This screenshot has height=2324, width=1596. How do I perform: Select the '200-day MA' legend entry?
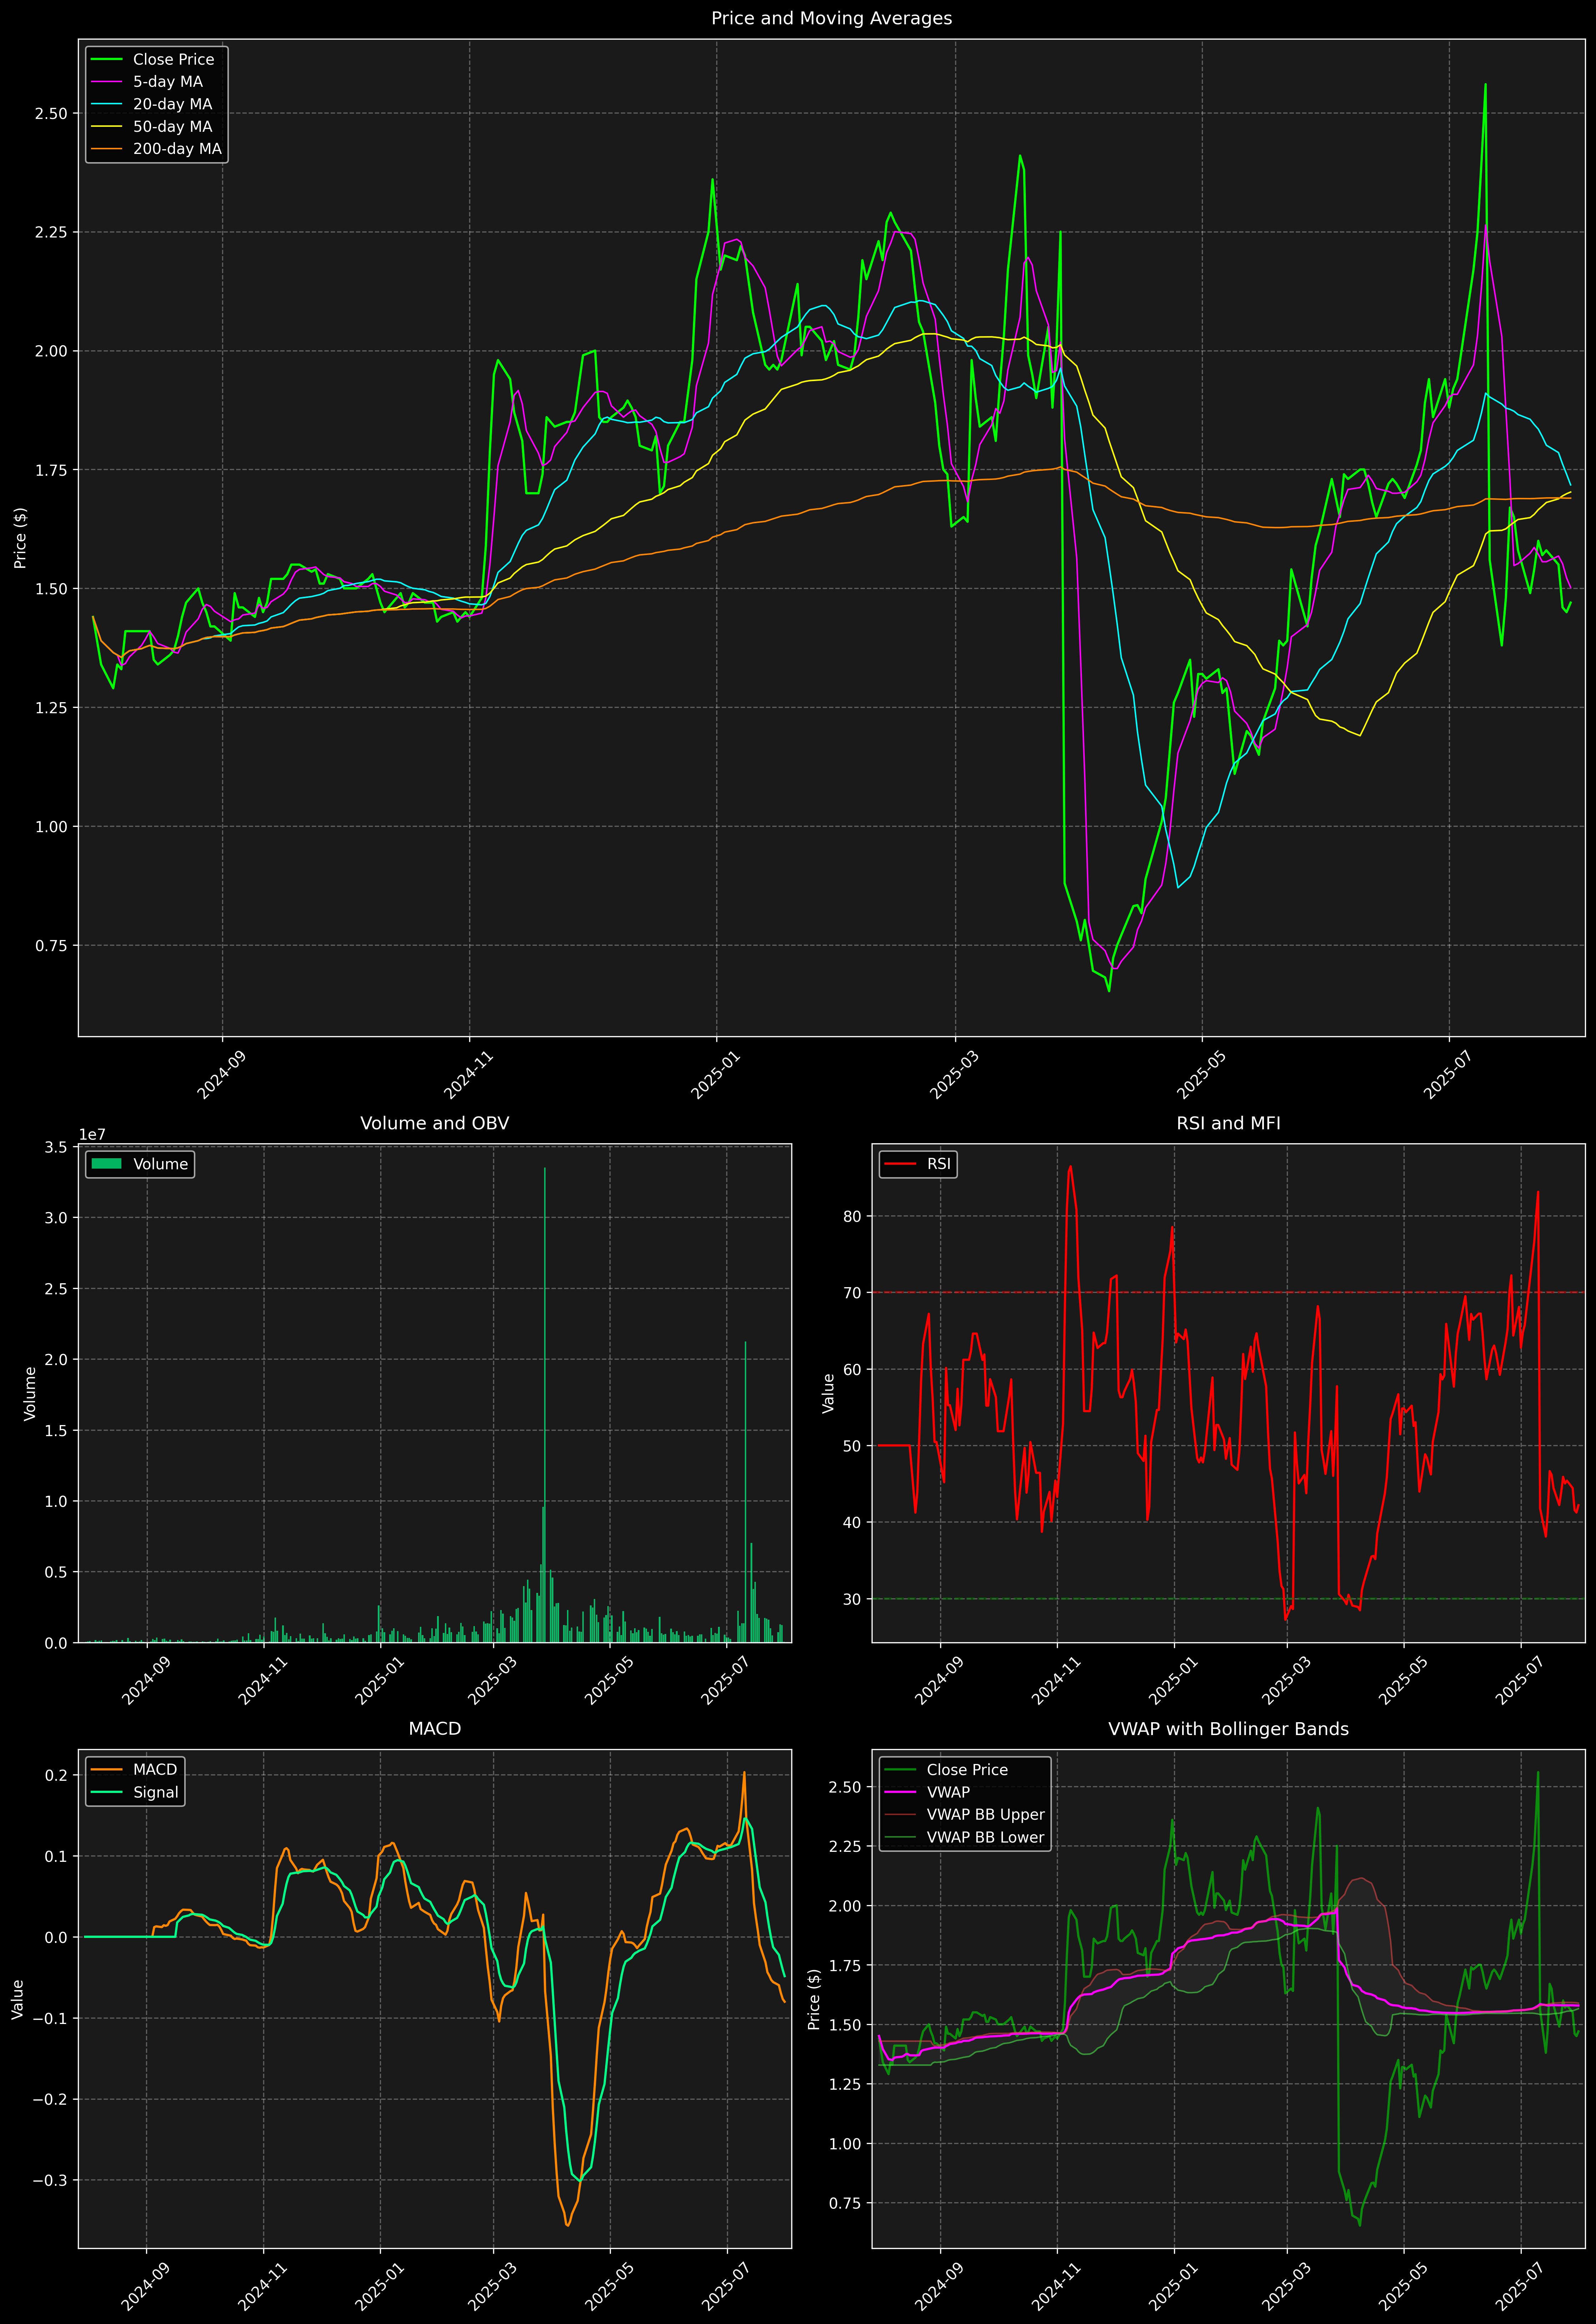click(x=177, y=149)
